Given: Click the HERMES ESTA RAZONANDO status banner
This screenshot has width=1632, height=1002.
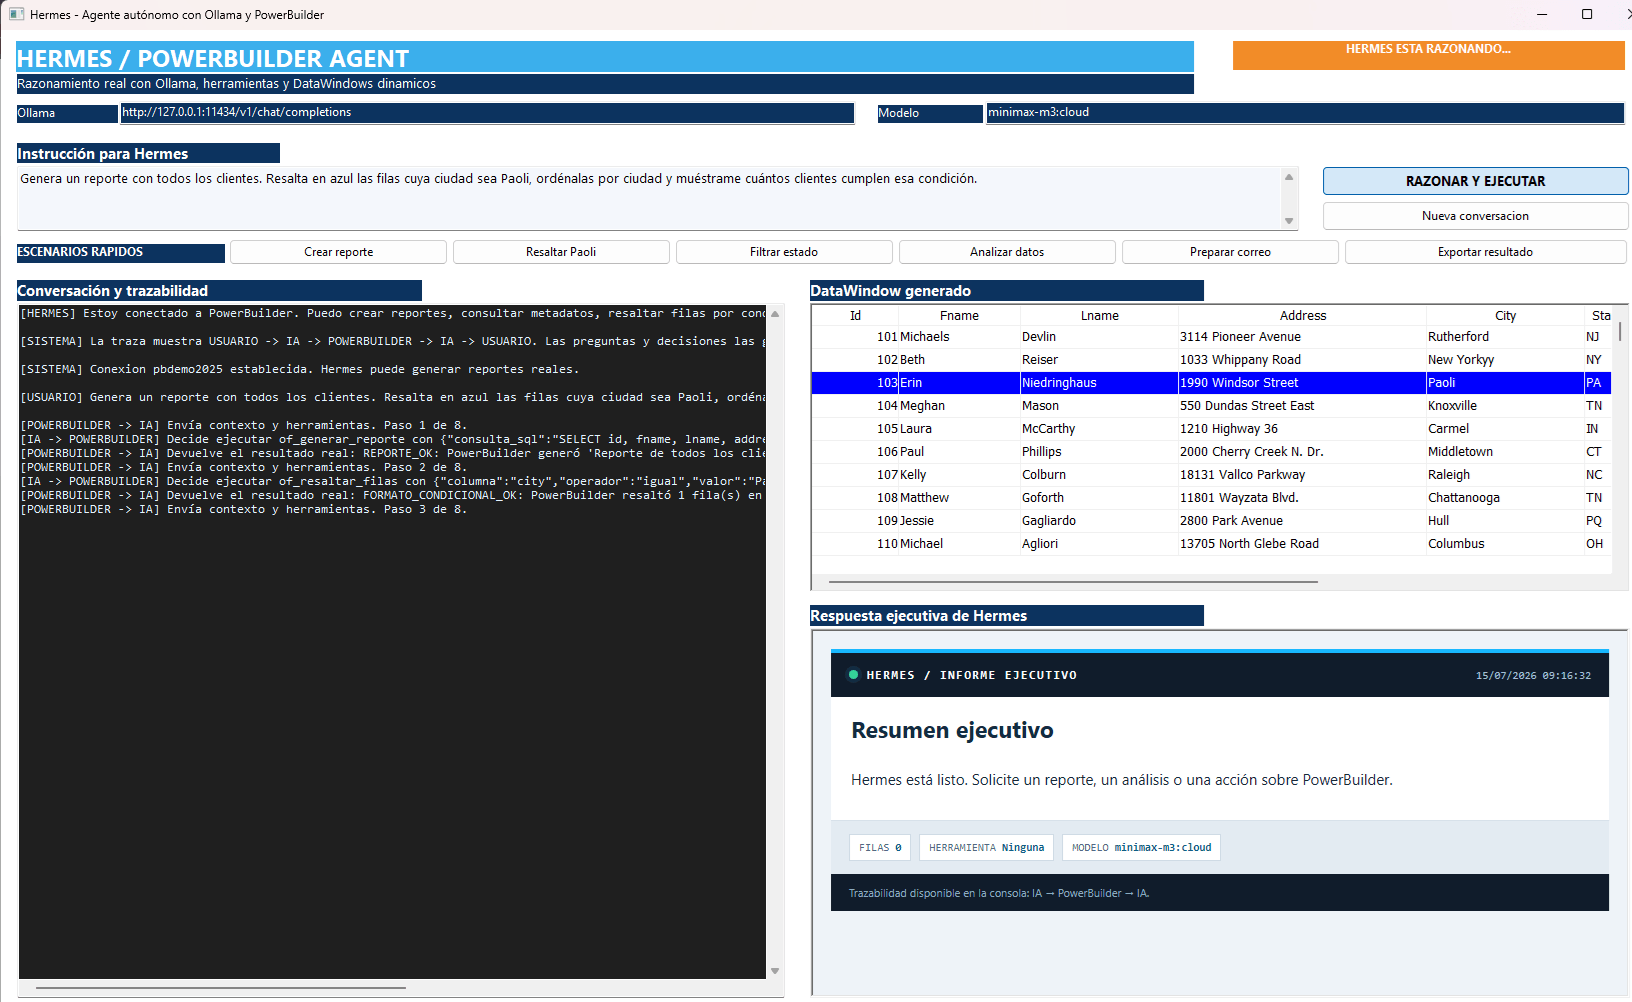Looking at the screenshot, I should pos(1428,55).
